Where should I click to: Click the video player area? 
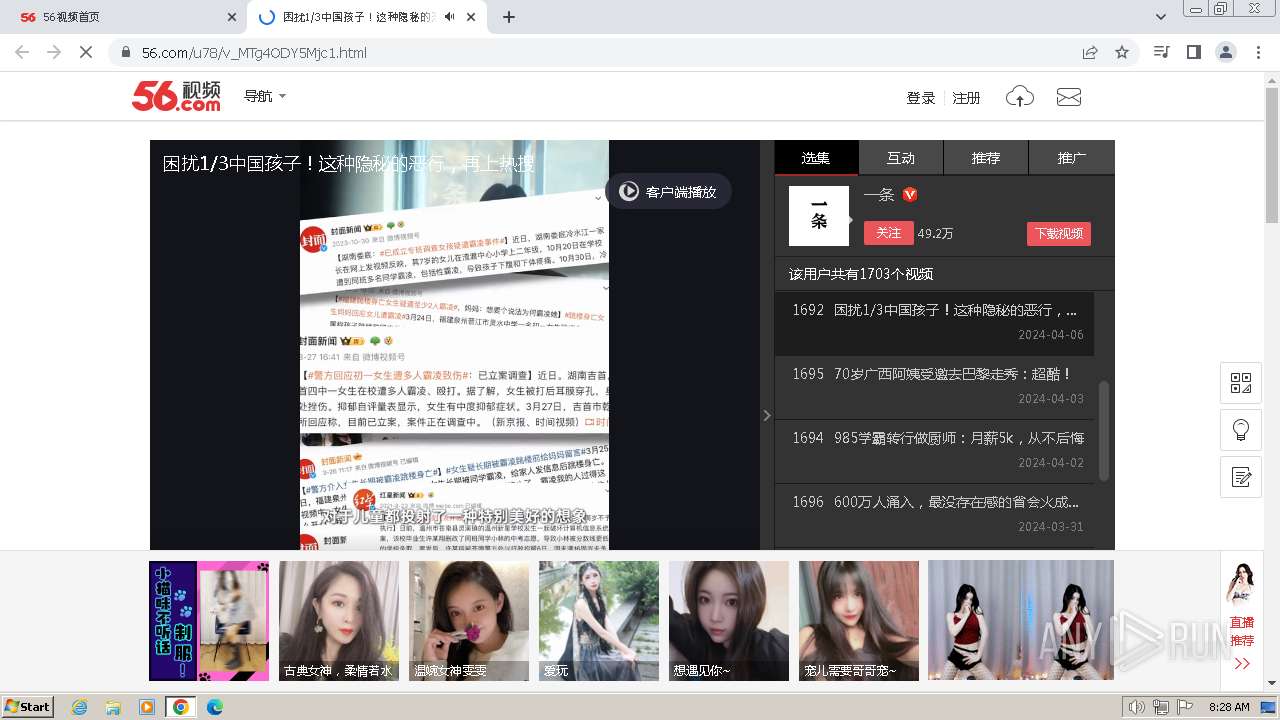(455, 345)
